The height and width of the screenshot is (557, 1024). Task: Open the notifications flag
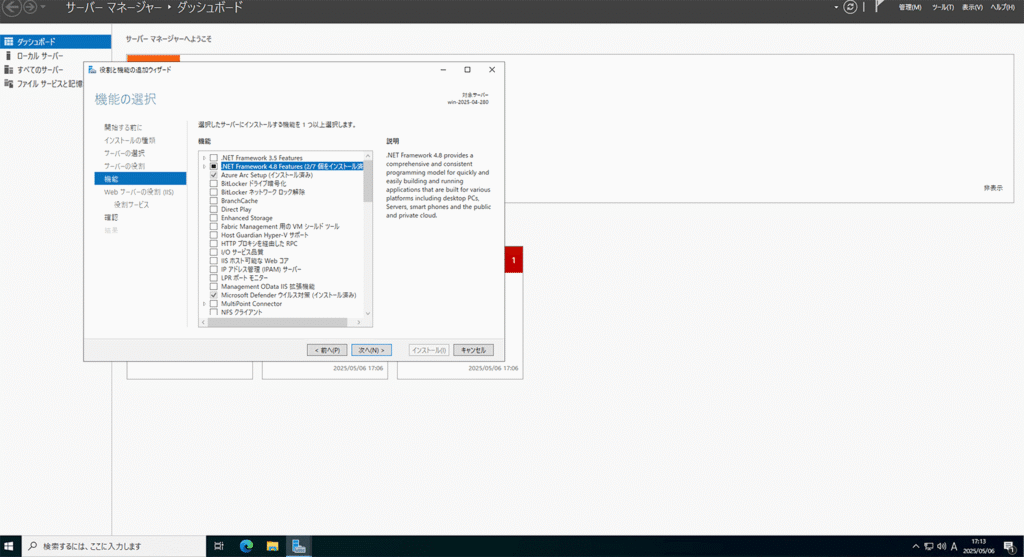click(879, 7)
